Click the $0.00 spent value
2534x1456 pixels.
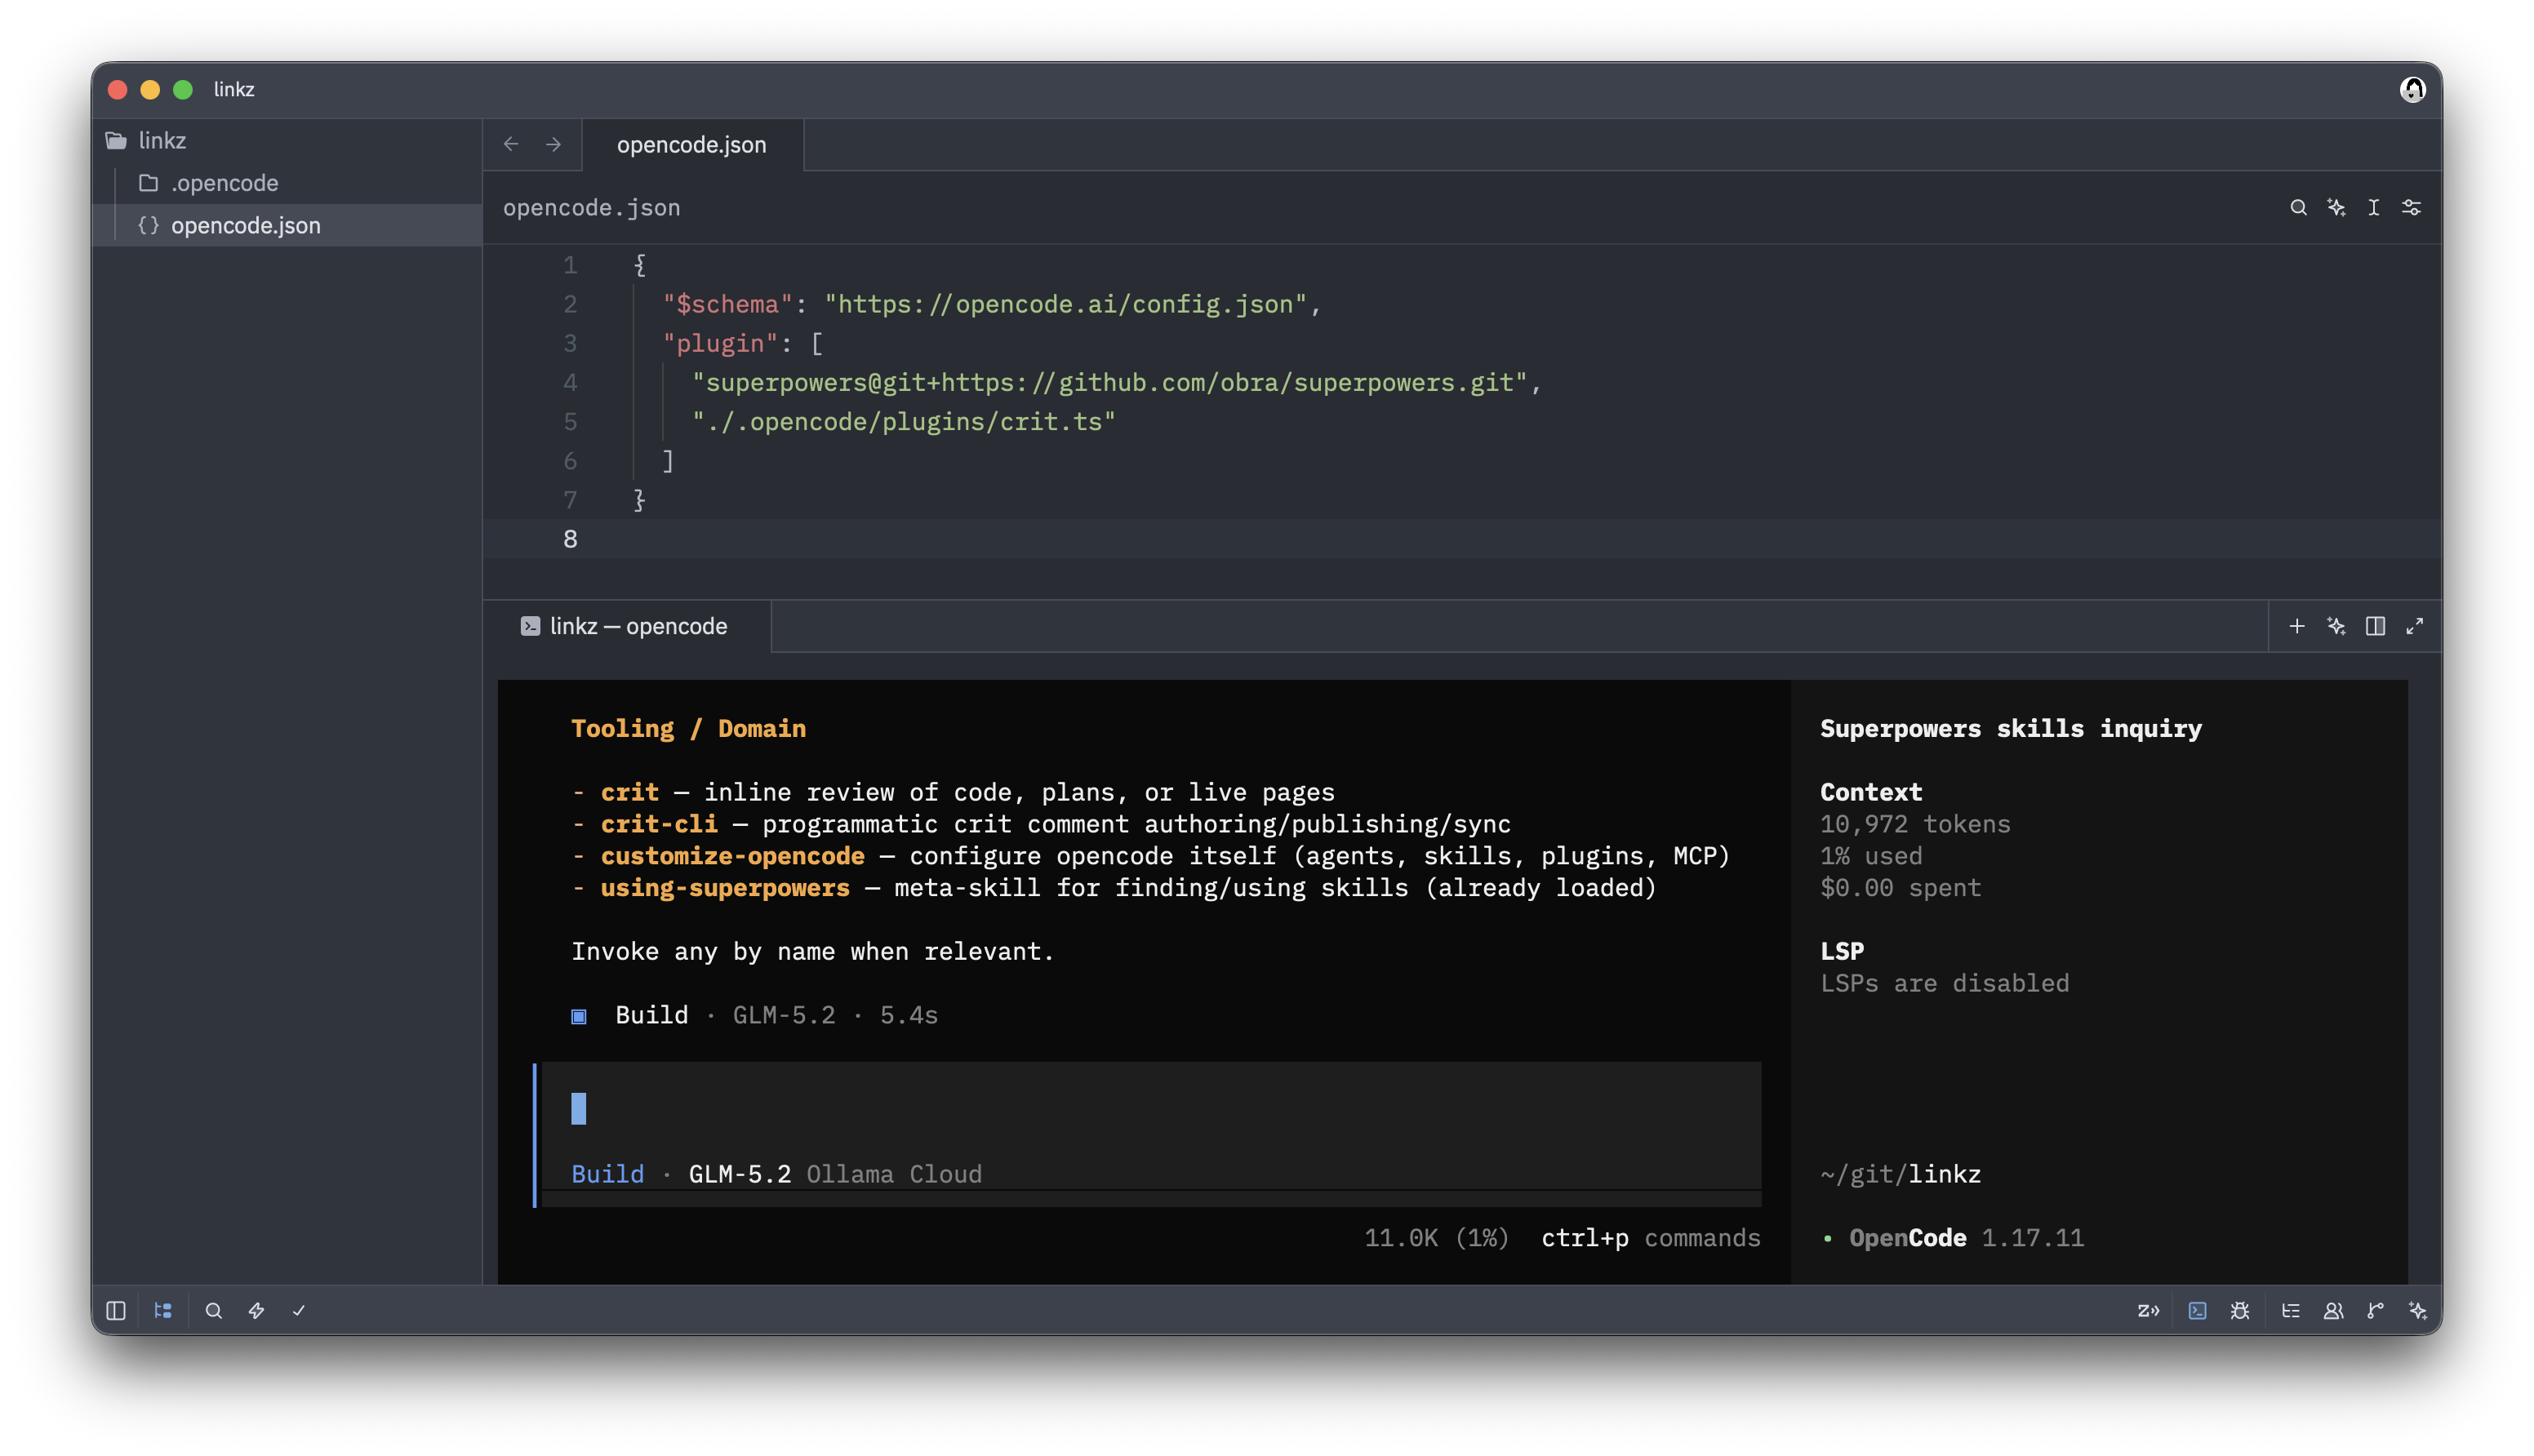1900,888
